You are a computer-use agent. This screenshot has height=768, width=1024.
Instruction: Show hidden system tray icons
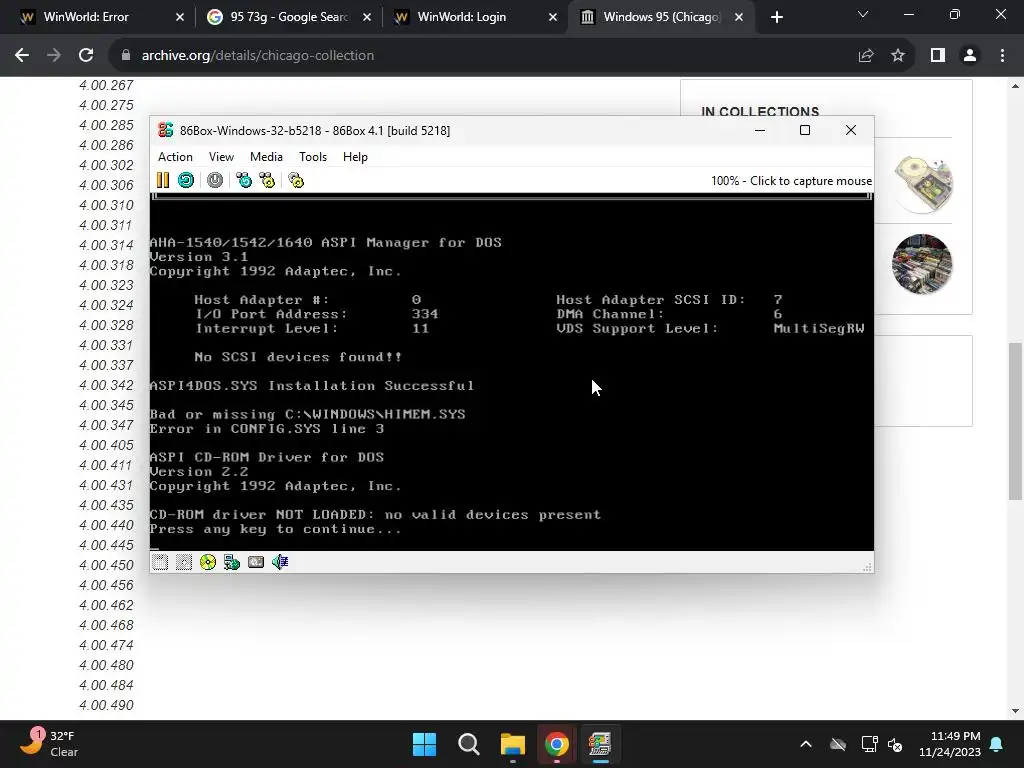(x=806, y=744)
